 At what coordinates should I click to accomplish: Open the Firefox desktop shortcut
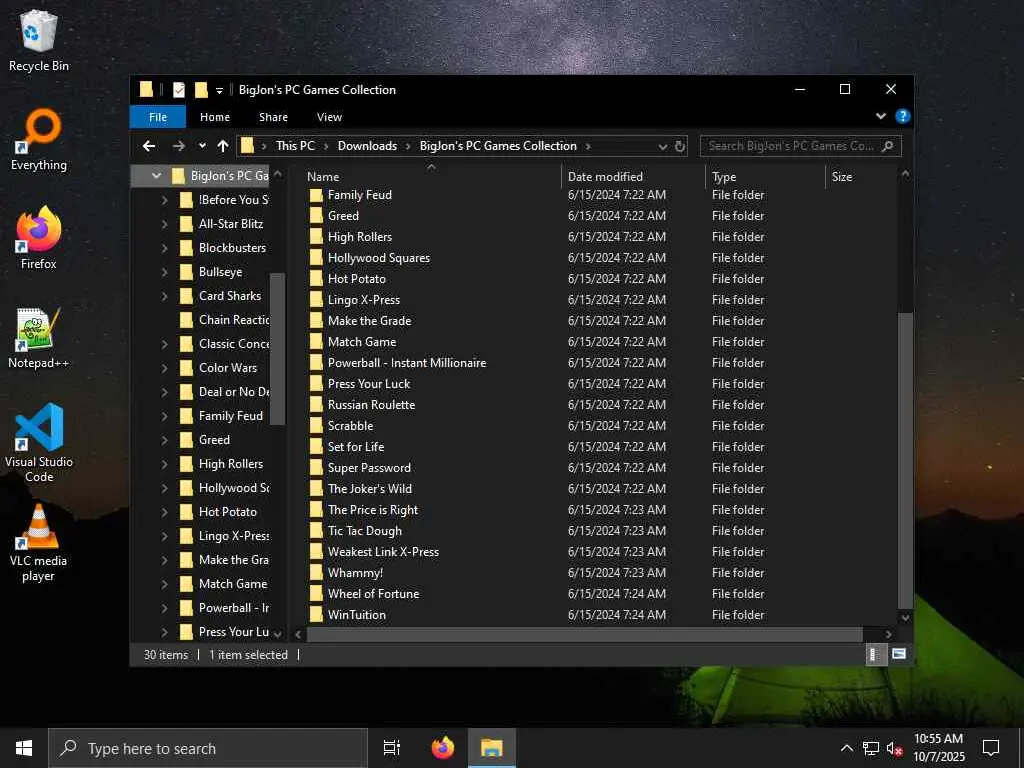[x=39, y=238]
